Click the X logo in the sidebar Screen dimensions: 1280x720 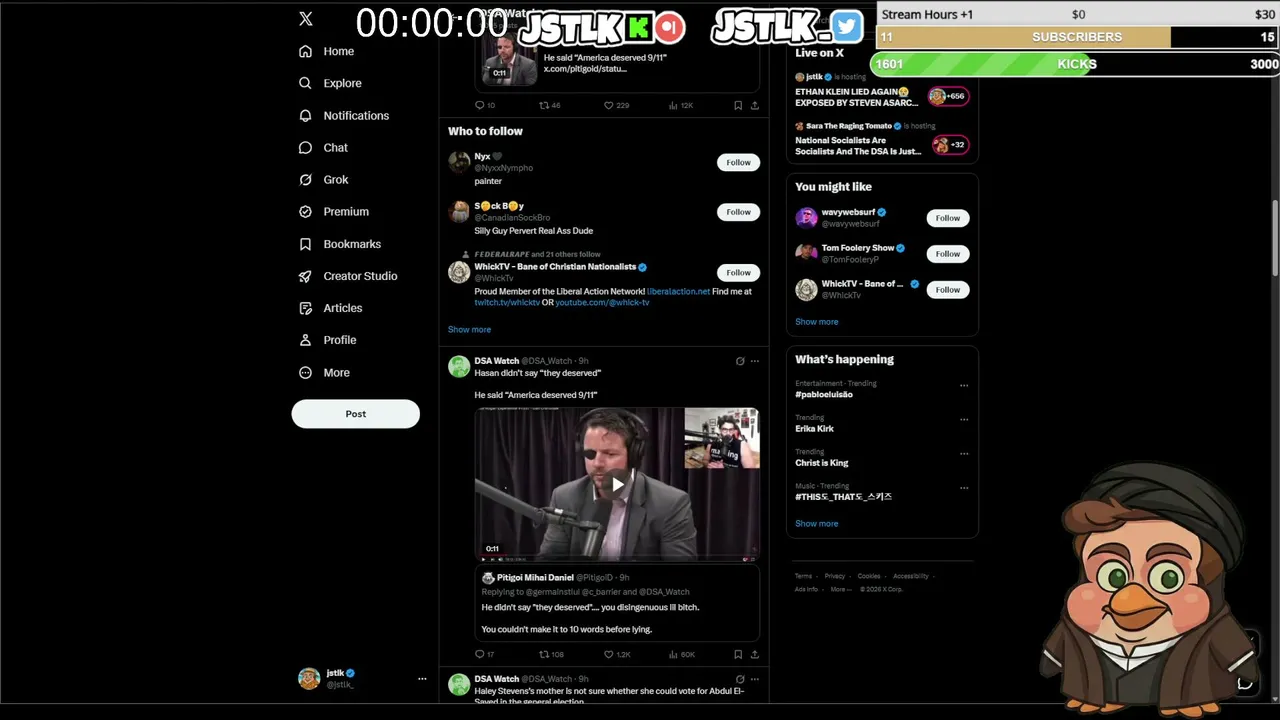point(306,19)
